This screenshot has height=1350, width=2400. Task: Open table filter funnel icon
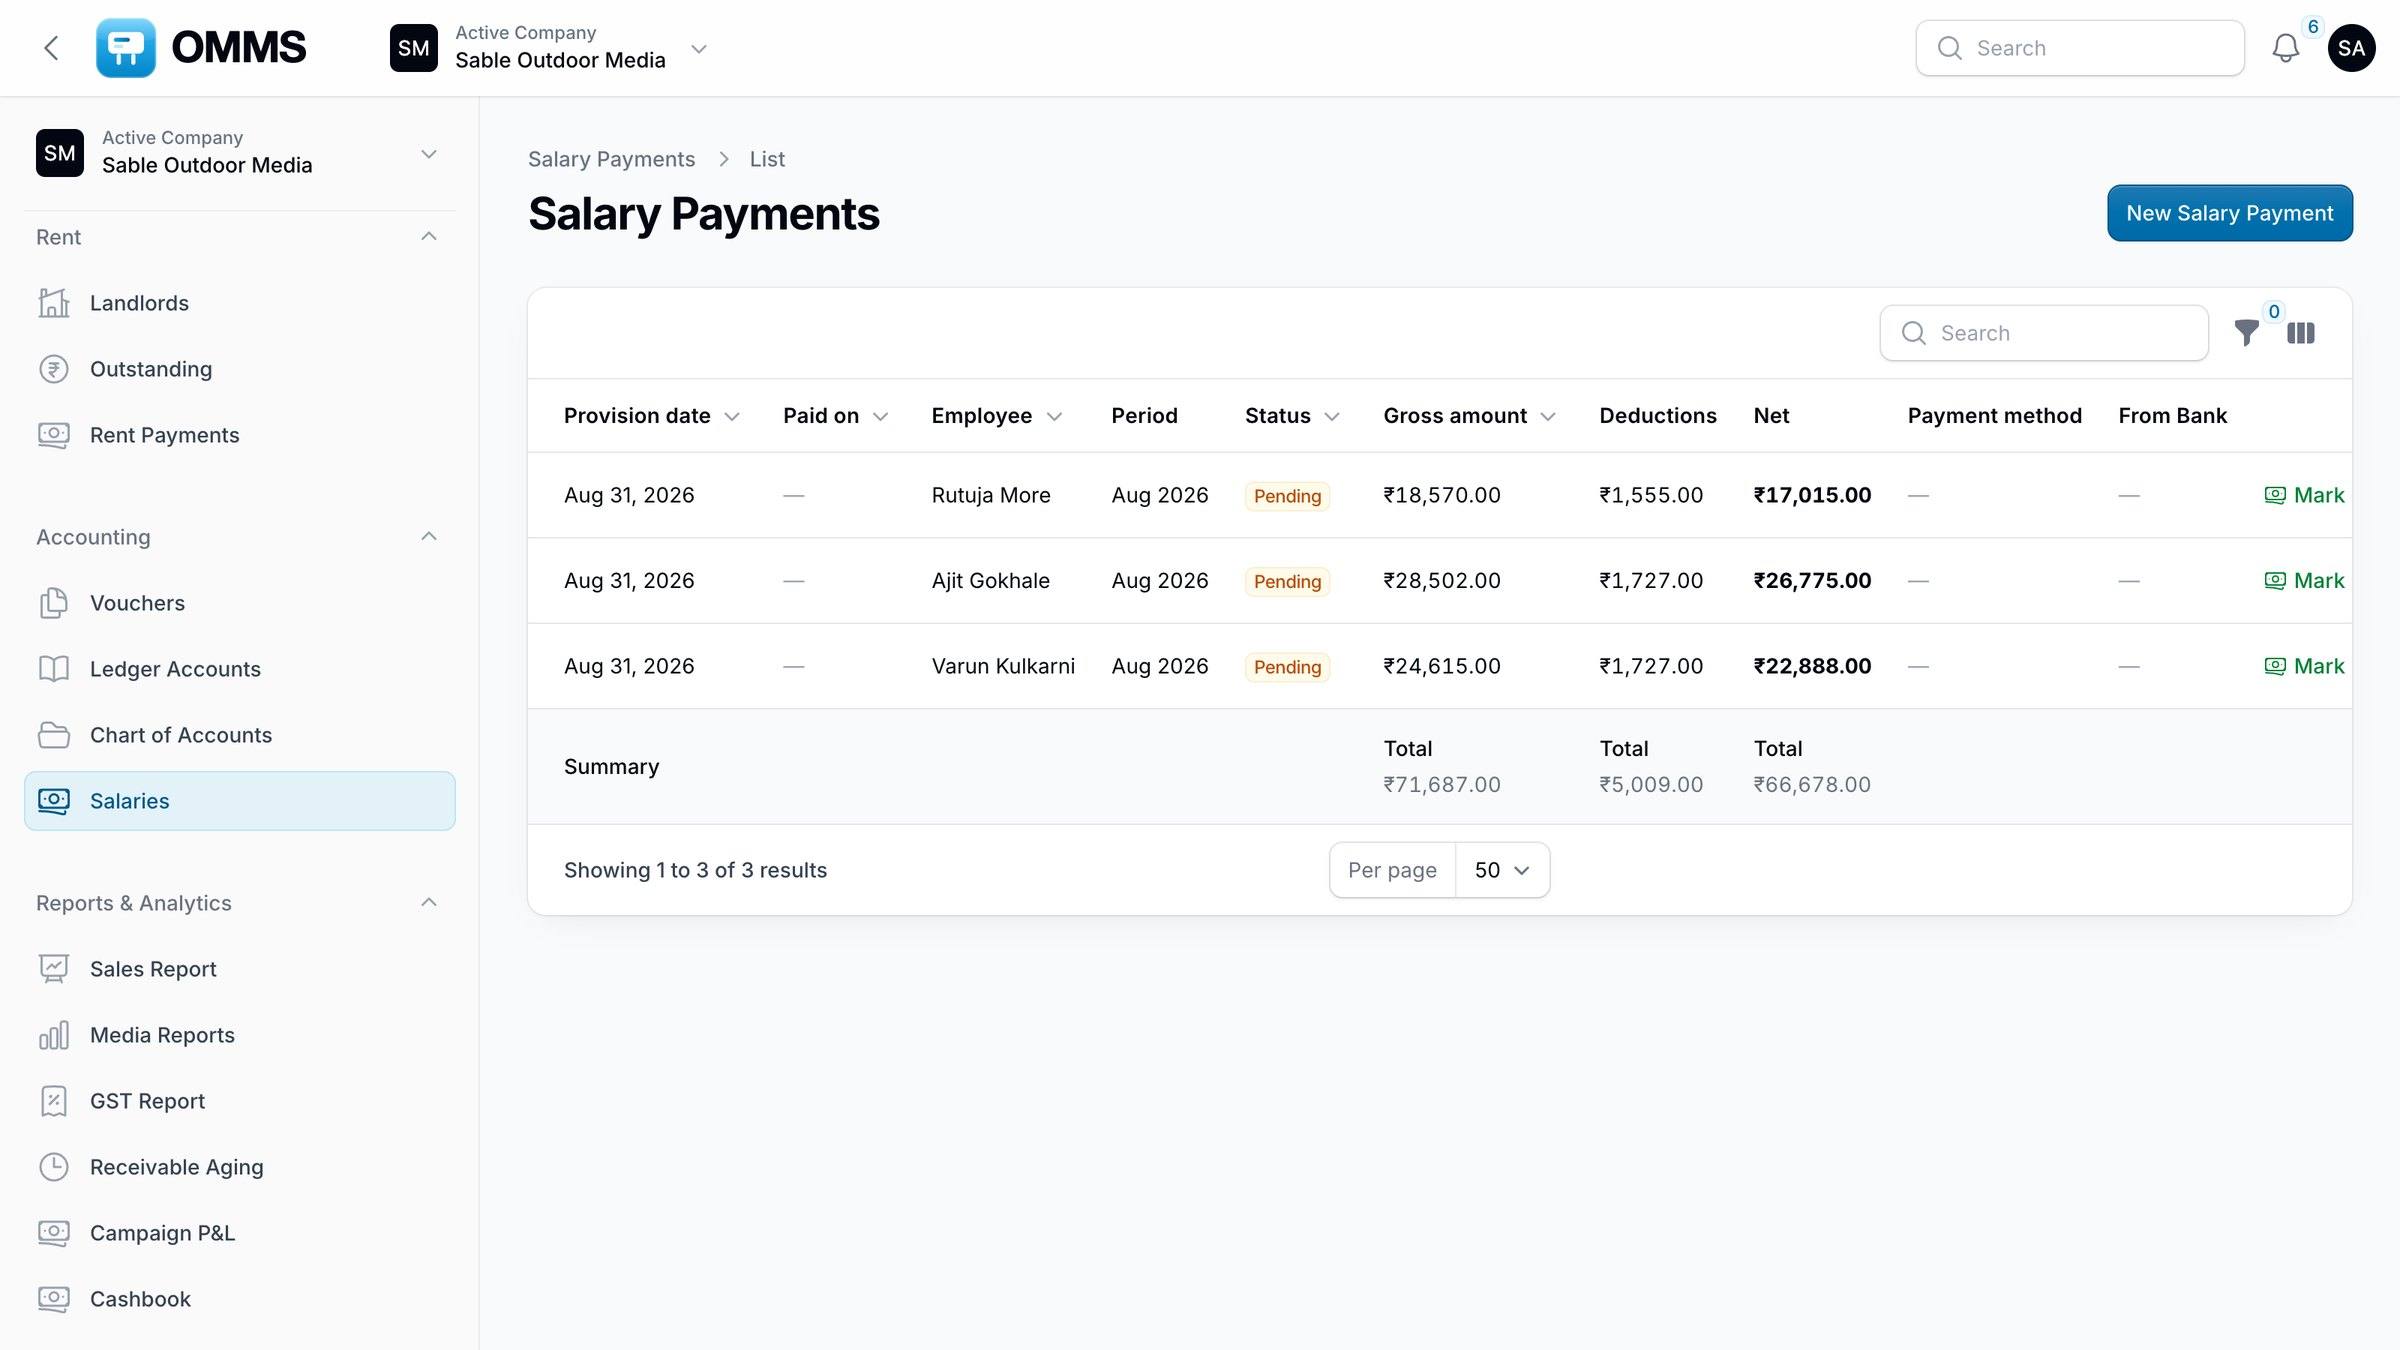[2246, 333]
